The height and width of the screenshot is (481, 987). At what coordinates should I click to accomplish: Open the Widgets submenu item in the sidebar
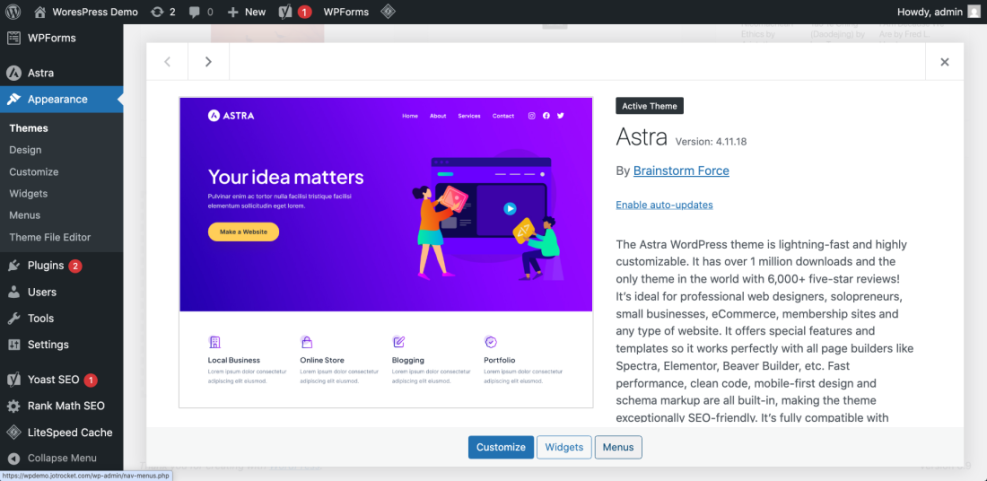(28, 193)
